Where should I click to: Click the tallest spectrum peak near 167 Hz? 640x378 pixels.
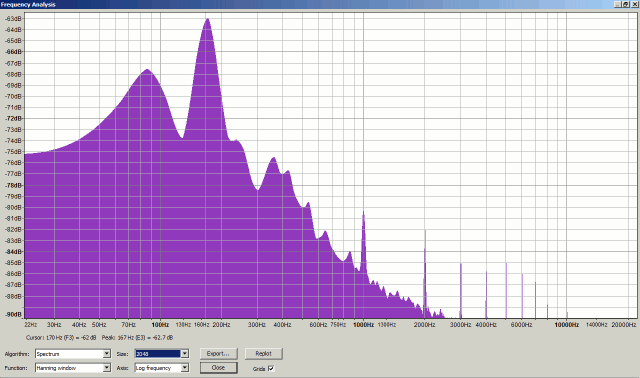[x=207, y=20]
